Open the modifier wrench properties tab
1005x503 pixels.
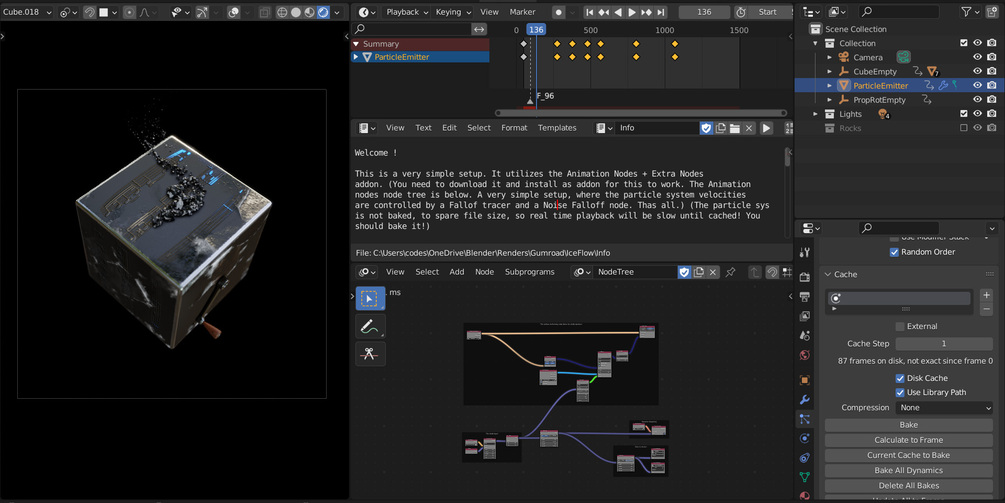[x=805, y=400]
